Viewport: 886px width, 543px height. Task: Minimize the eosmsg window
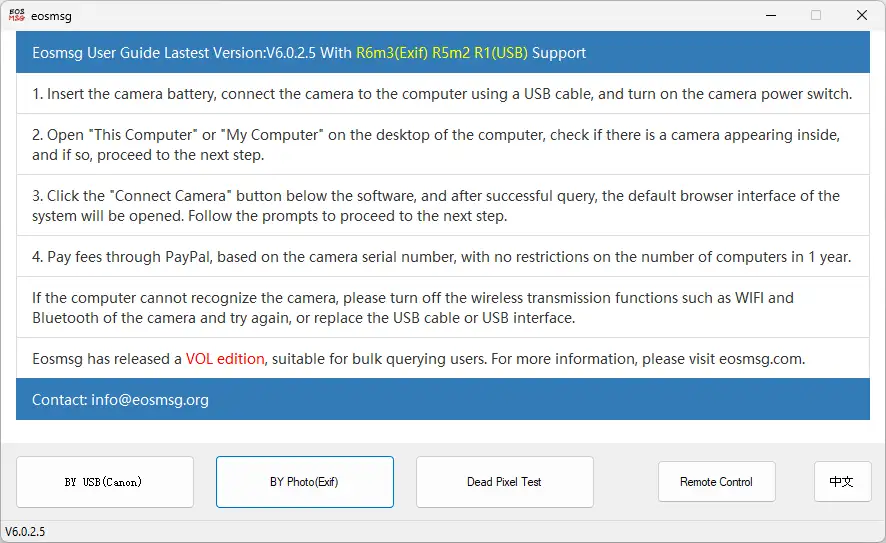771,15
